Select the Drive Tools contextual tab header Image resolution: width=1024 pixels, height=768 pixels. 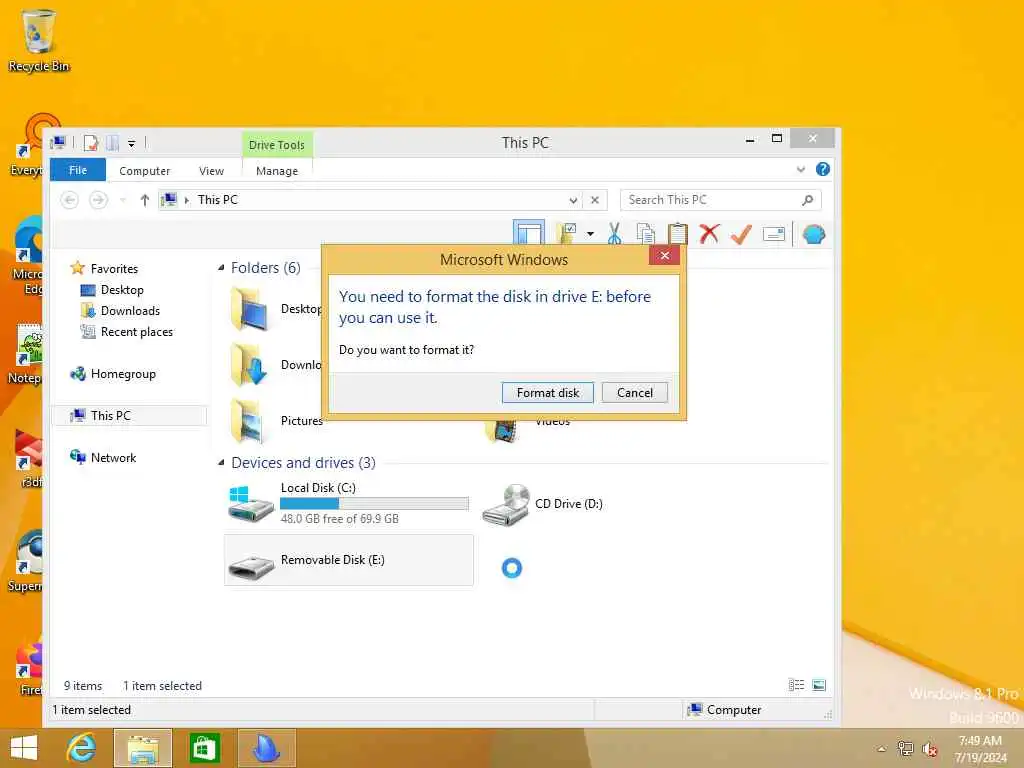(277, 144)
